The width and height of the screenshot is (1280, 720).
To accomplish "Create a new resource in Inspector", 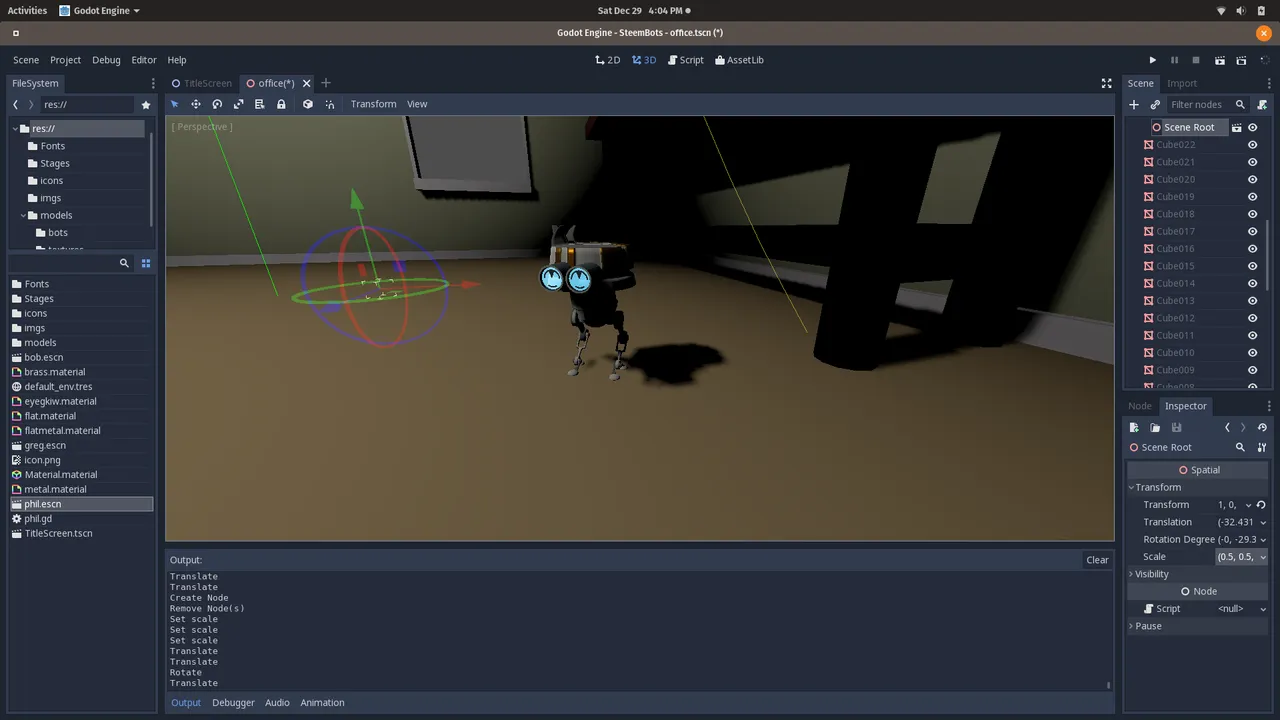I will pos(1134,427).
